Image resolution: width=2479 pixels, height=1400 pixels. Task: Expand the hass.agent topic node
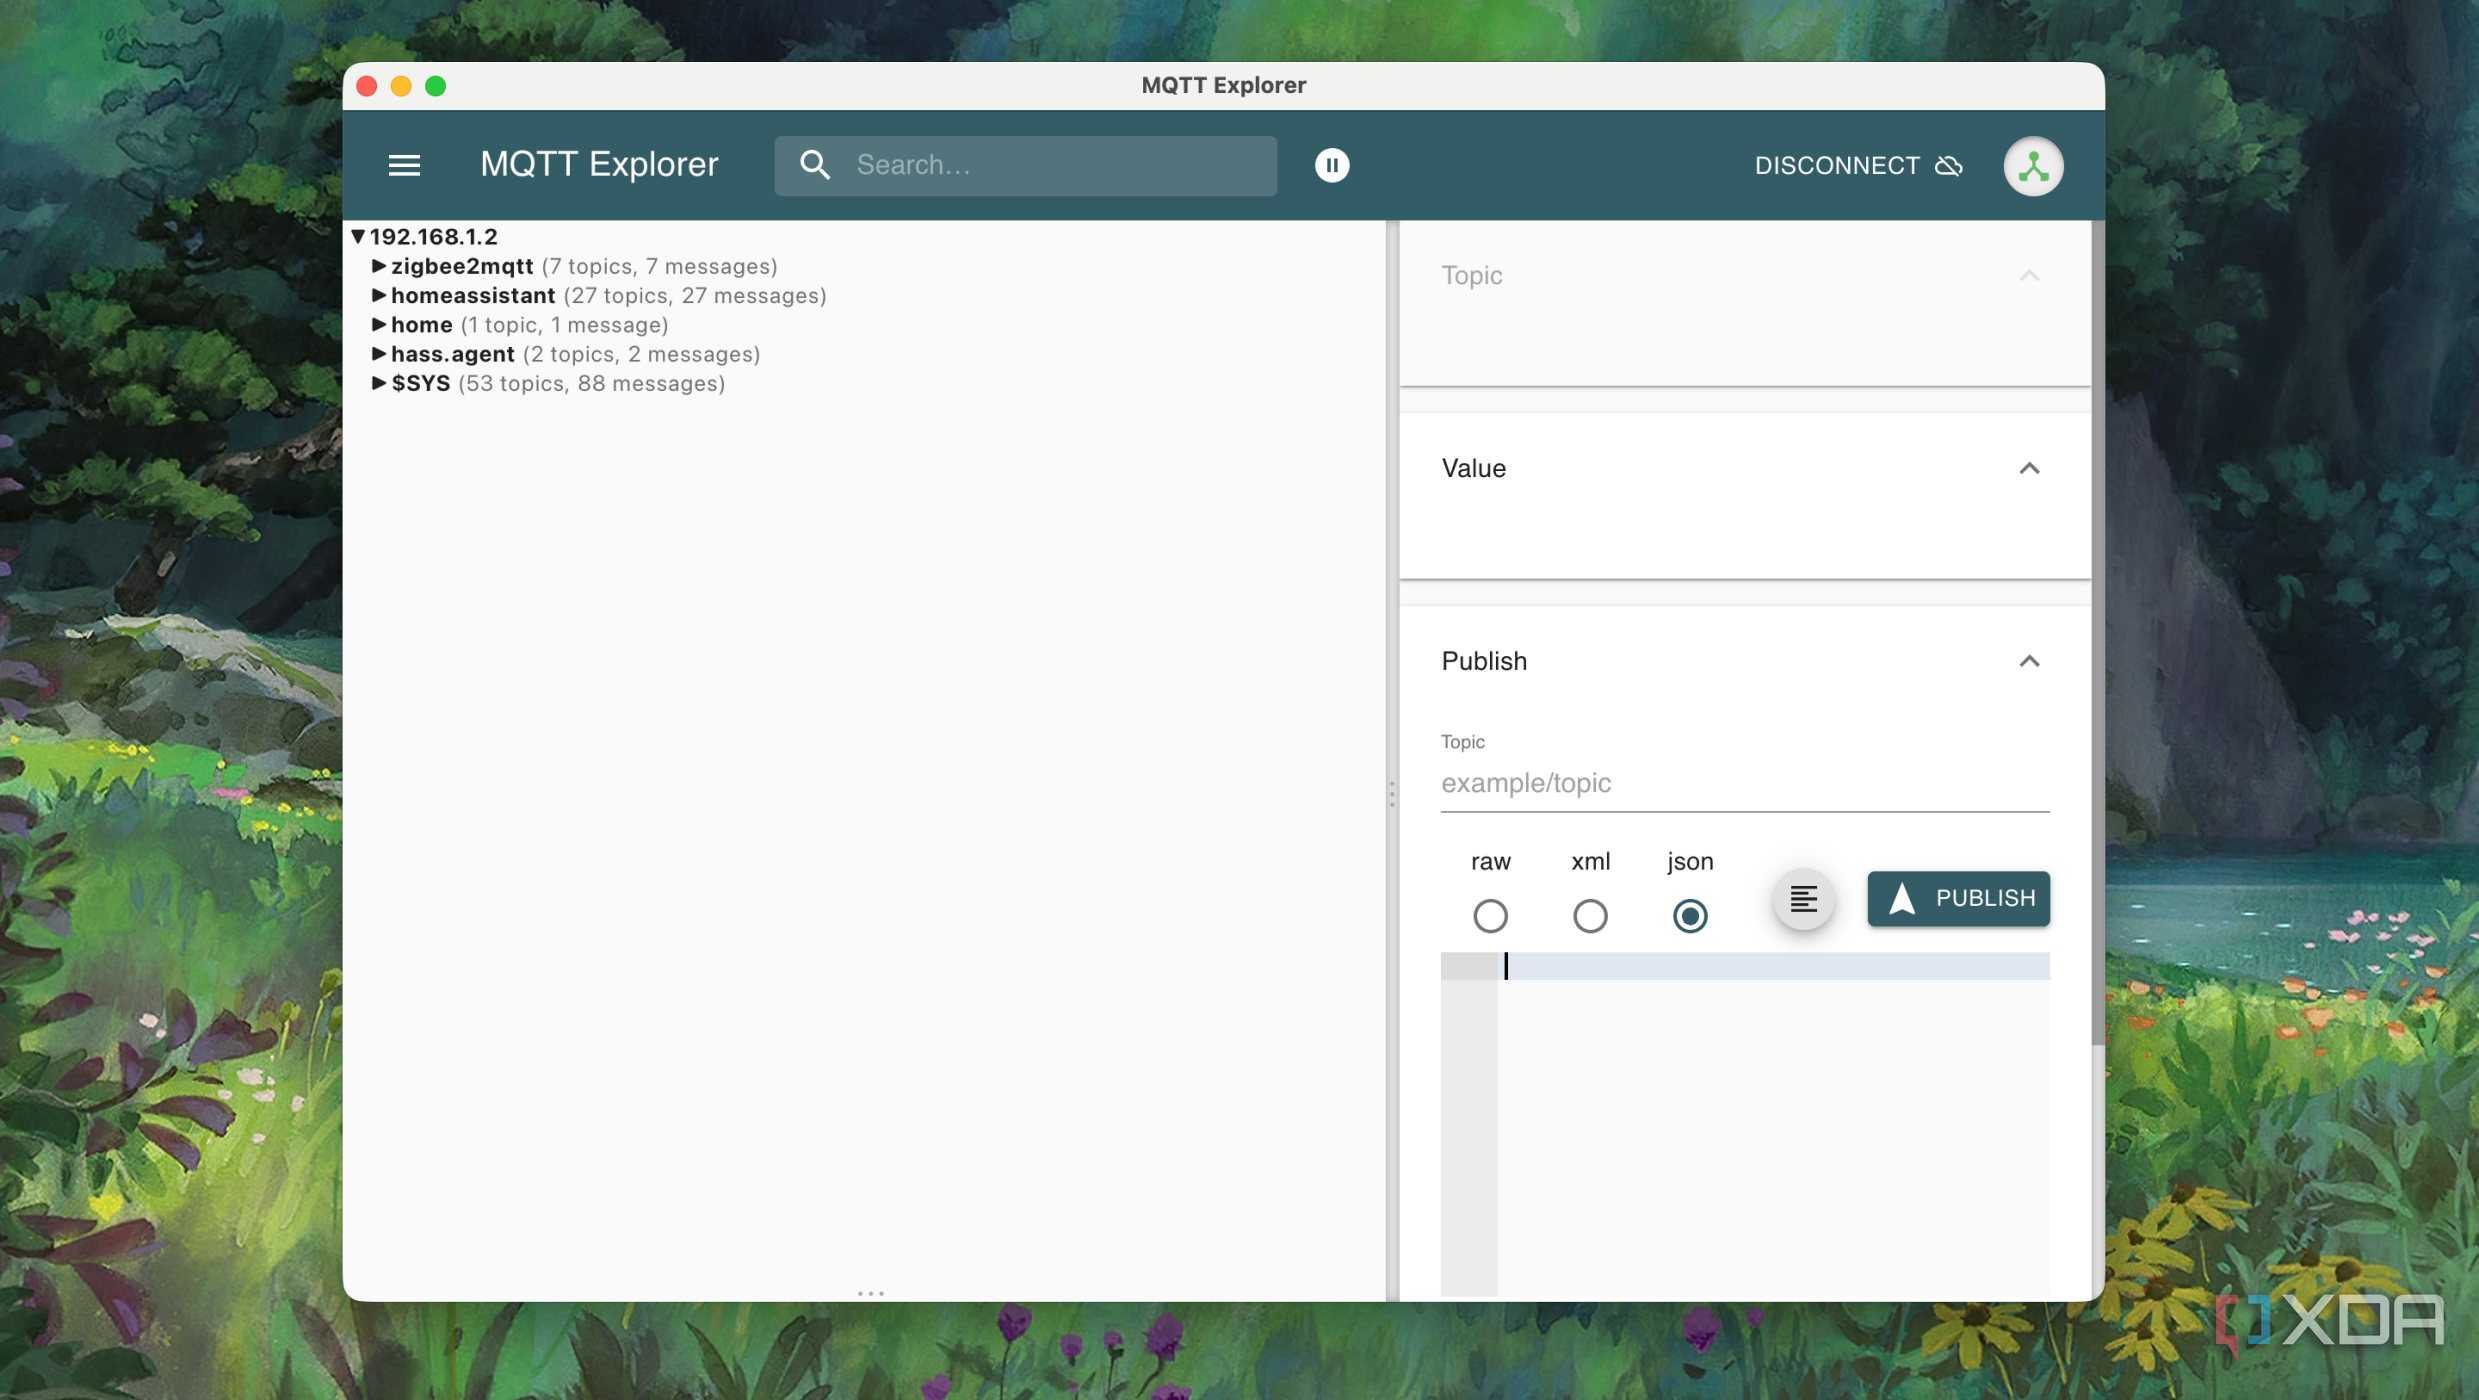(x=379, y=354)
